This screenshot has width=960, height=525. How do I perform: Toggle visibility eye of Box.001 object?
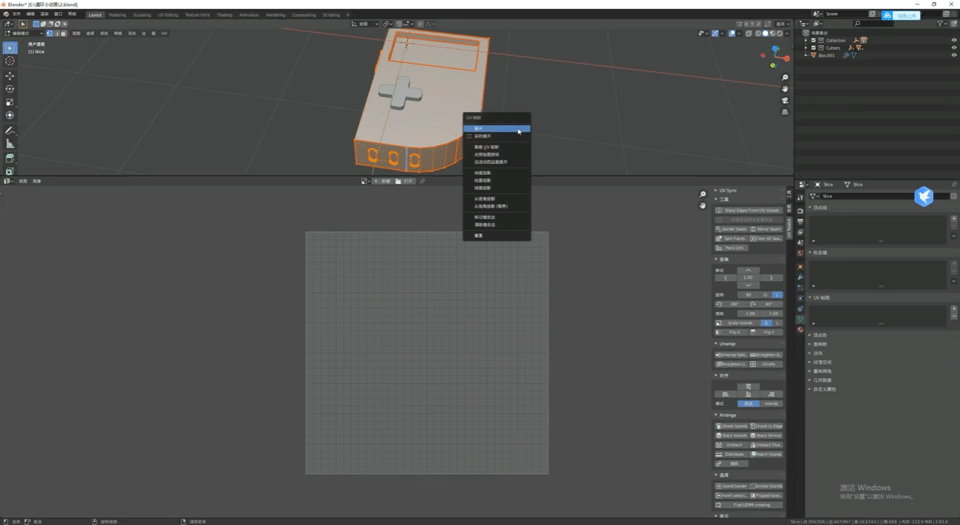click(x=953, y=55)
